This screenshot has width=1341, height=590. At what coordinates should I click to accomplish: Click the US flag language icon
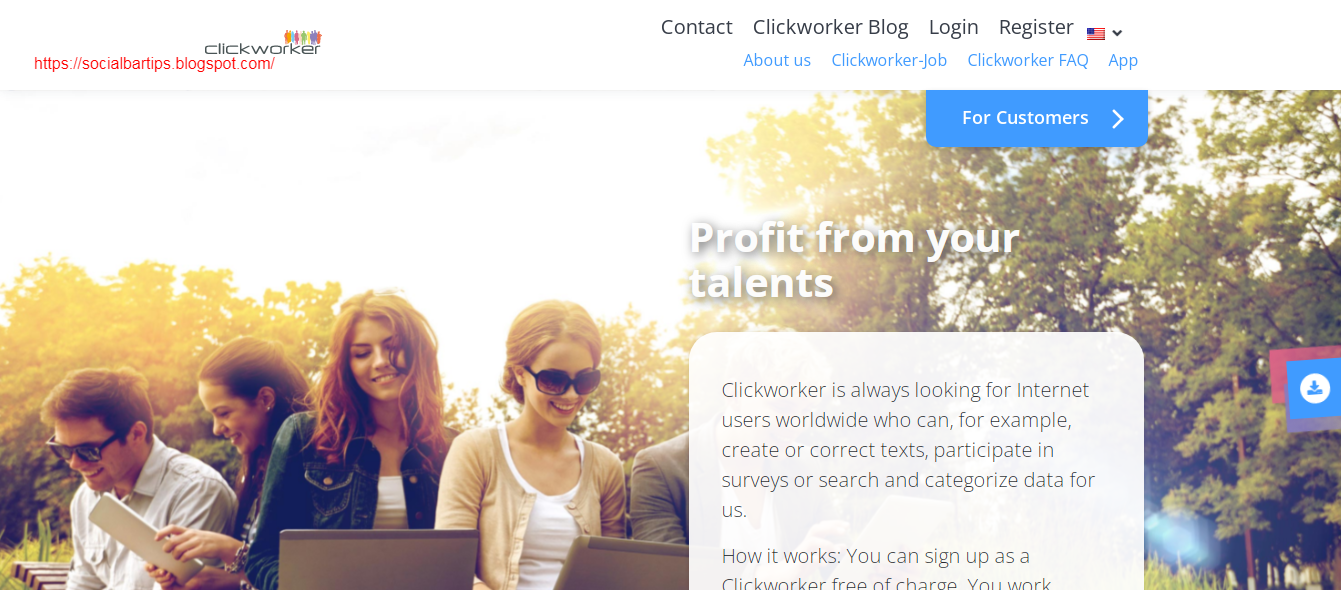[1096, 33]
